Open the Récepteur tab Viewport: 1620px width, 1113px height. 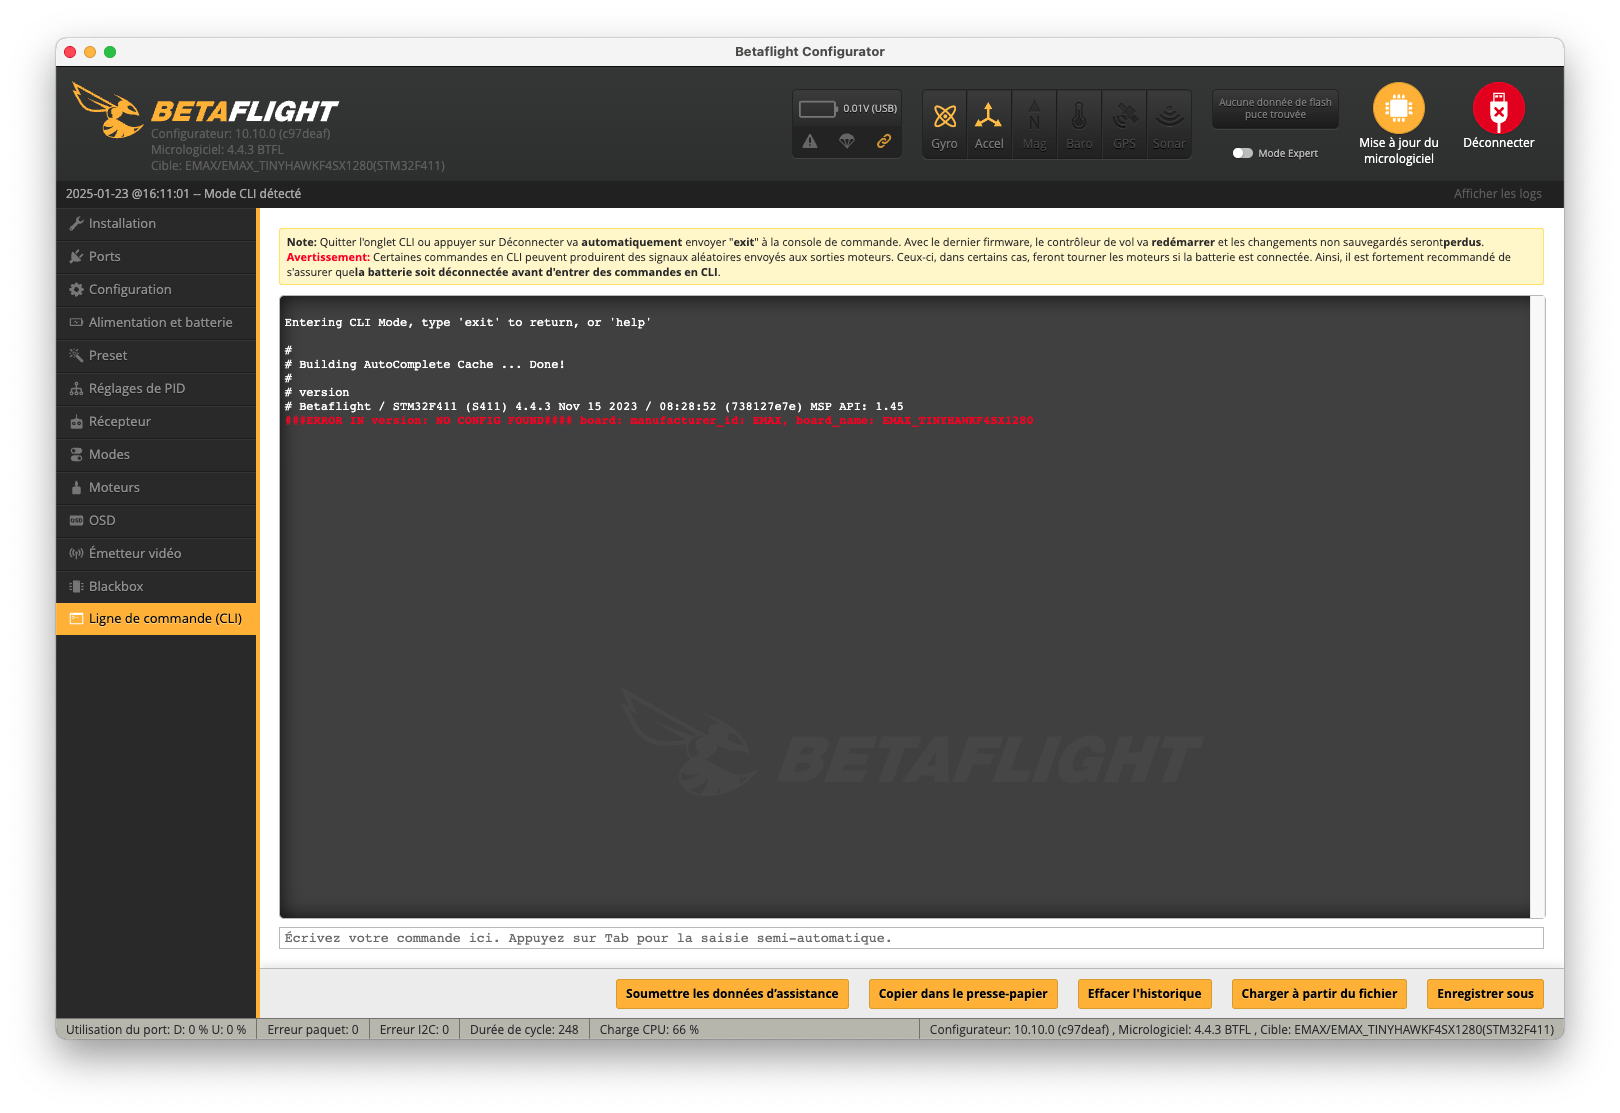[x=156, y=422]
